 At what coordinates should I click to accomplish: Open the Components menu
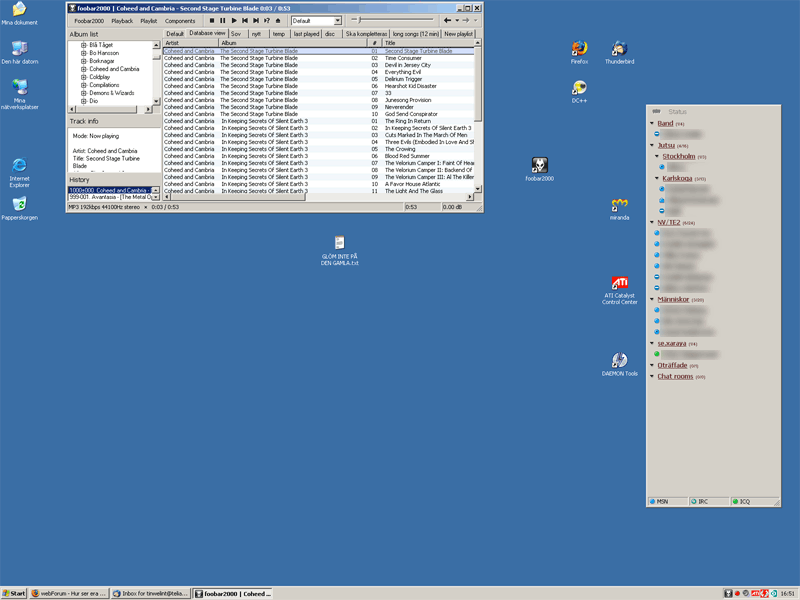click(180, 21)
